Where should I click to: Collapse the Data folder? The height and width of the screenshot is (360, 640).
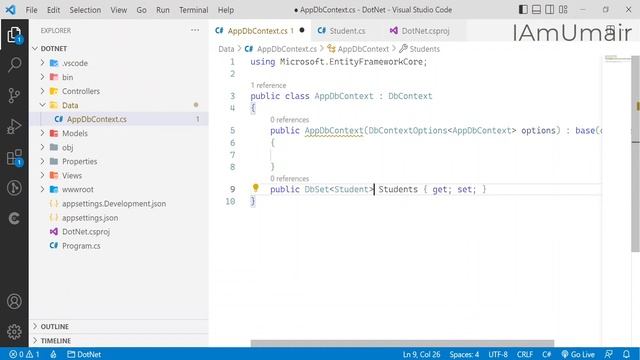[42, 105]
